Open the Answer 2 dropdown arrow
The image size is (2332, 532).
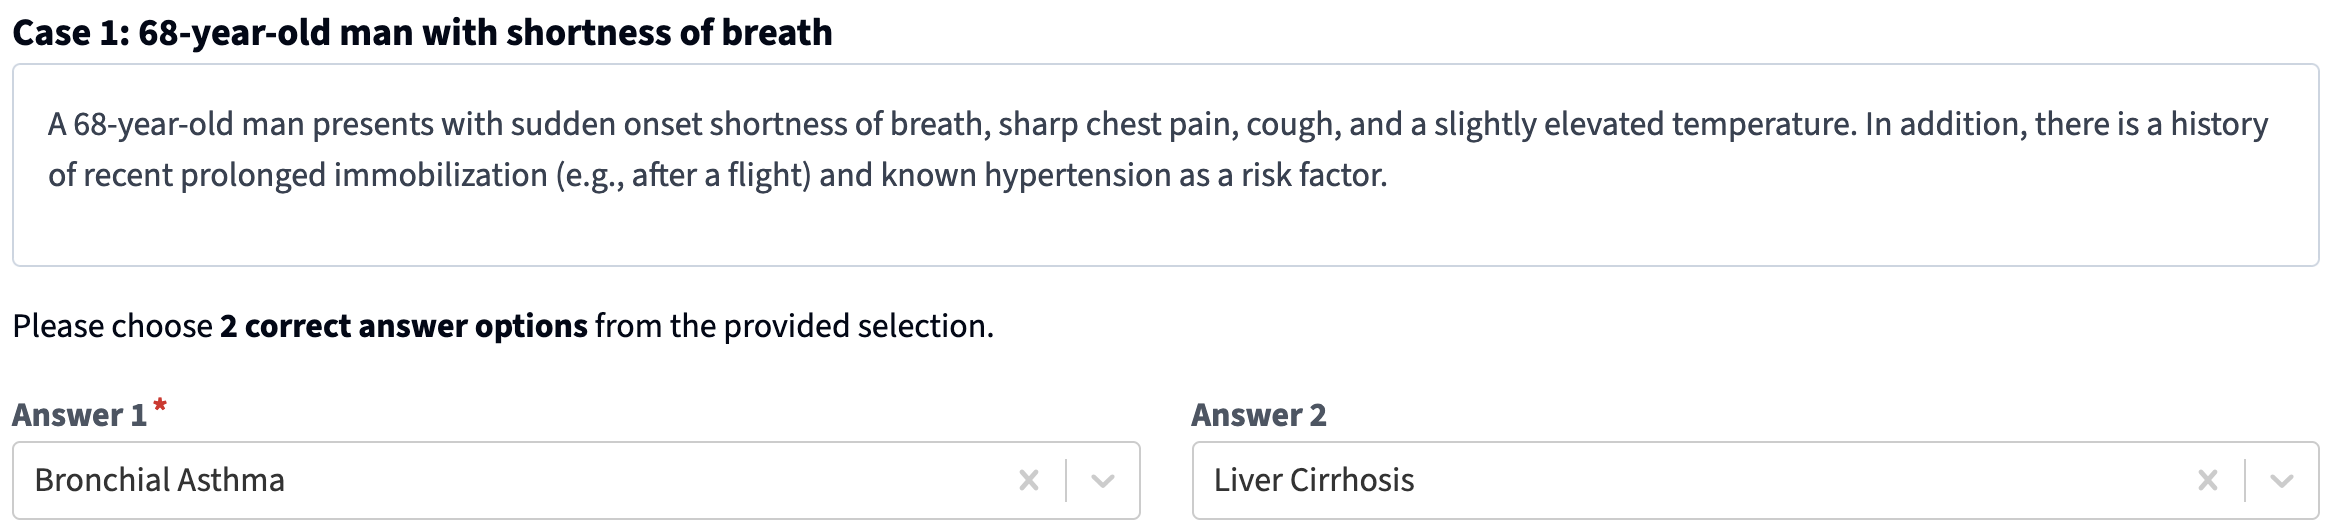click(2282, 481)
